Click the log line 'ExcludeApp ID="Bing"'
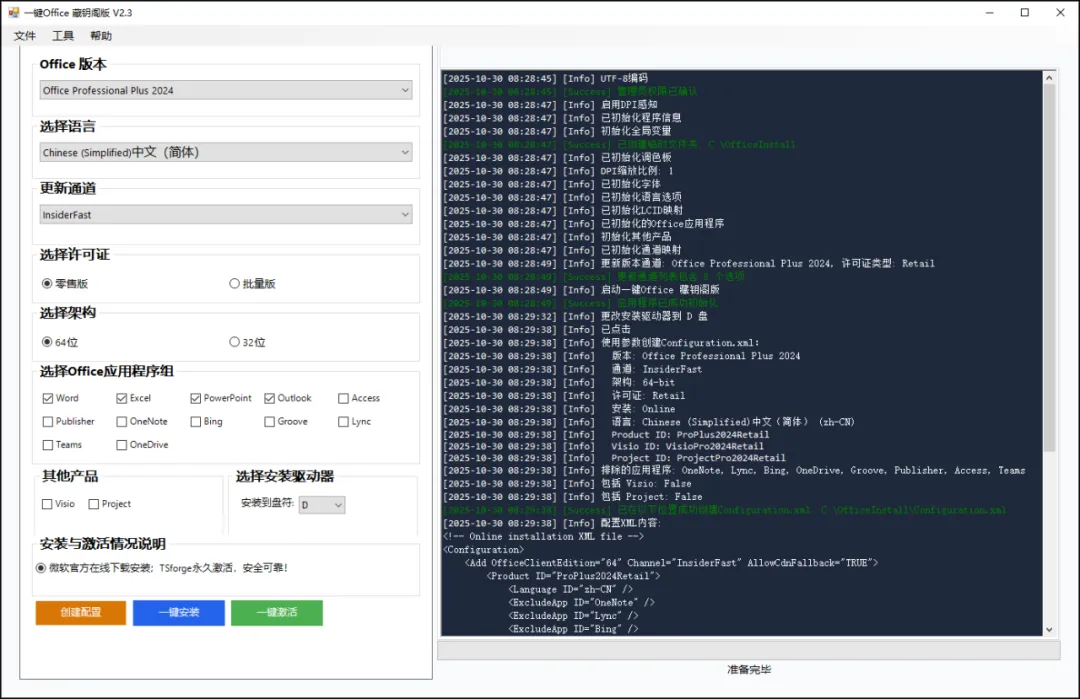This screenshot has width=1080, height=699. [x=574, y=629]
